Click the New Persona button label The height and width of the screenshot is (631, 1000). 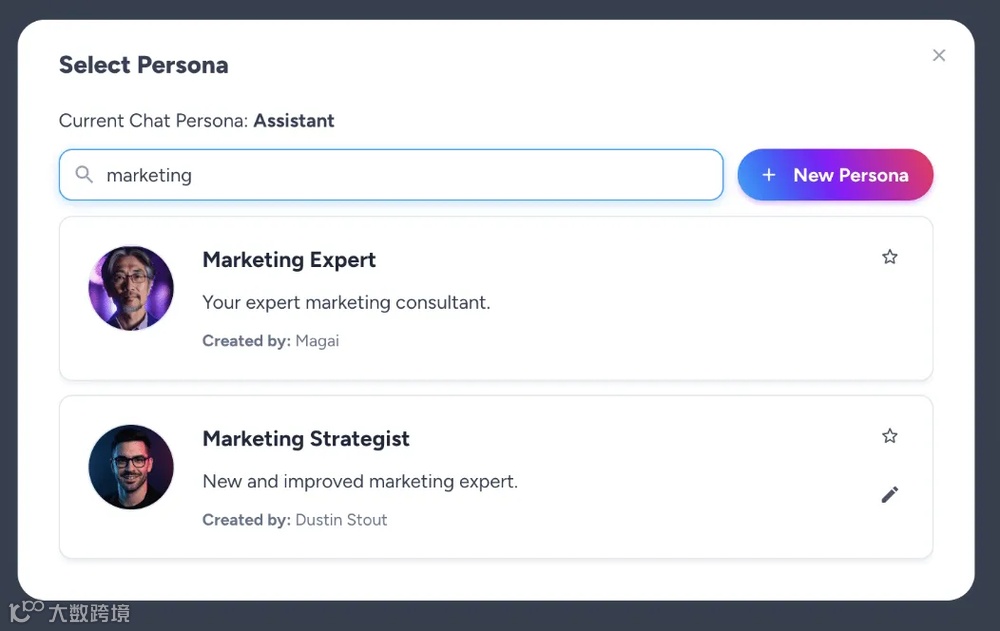click(x=850, y=175)
